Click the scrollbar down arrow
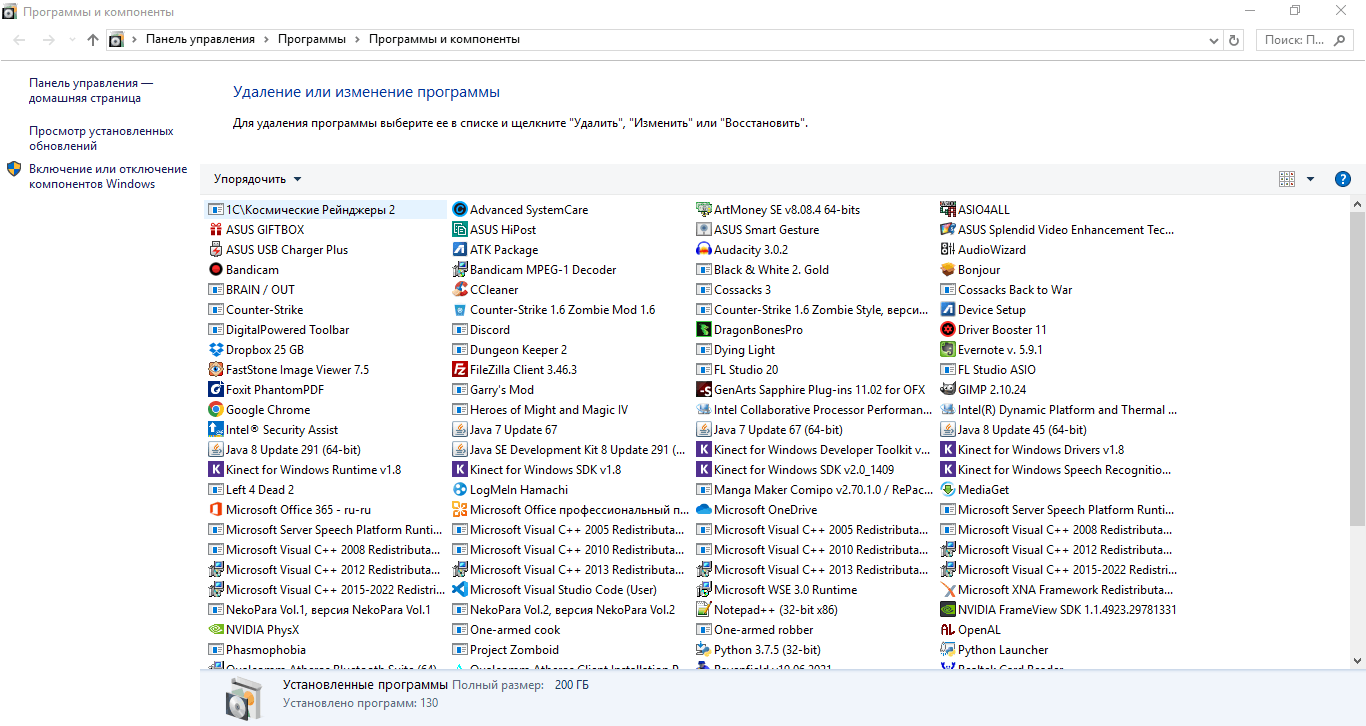Screen dimensions: 1366x726 pyautogui.click(x=1357, y=661)
